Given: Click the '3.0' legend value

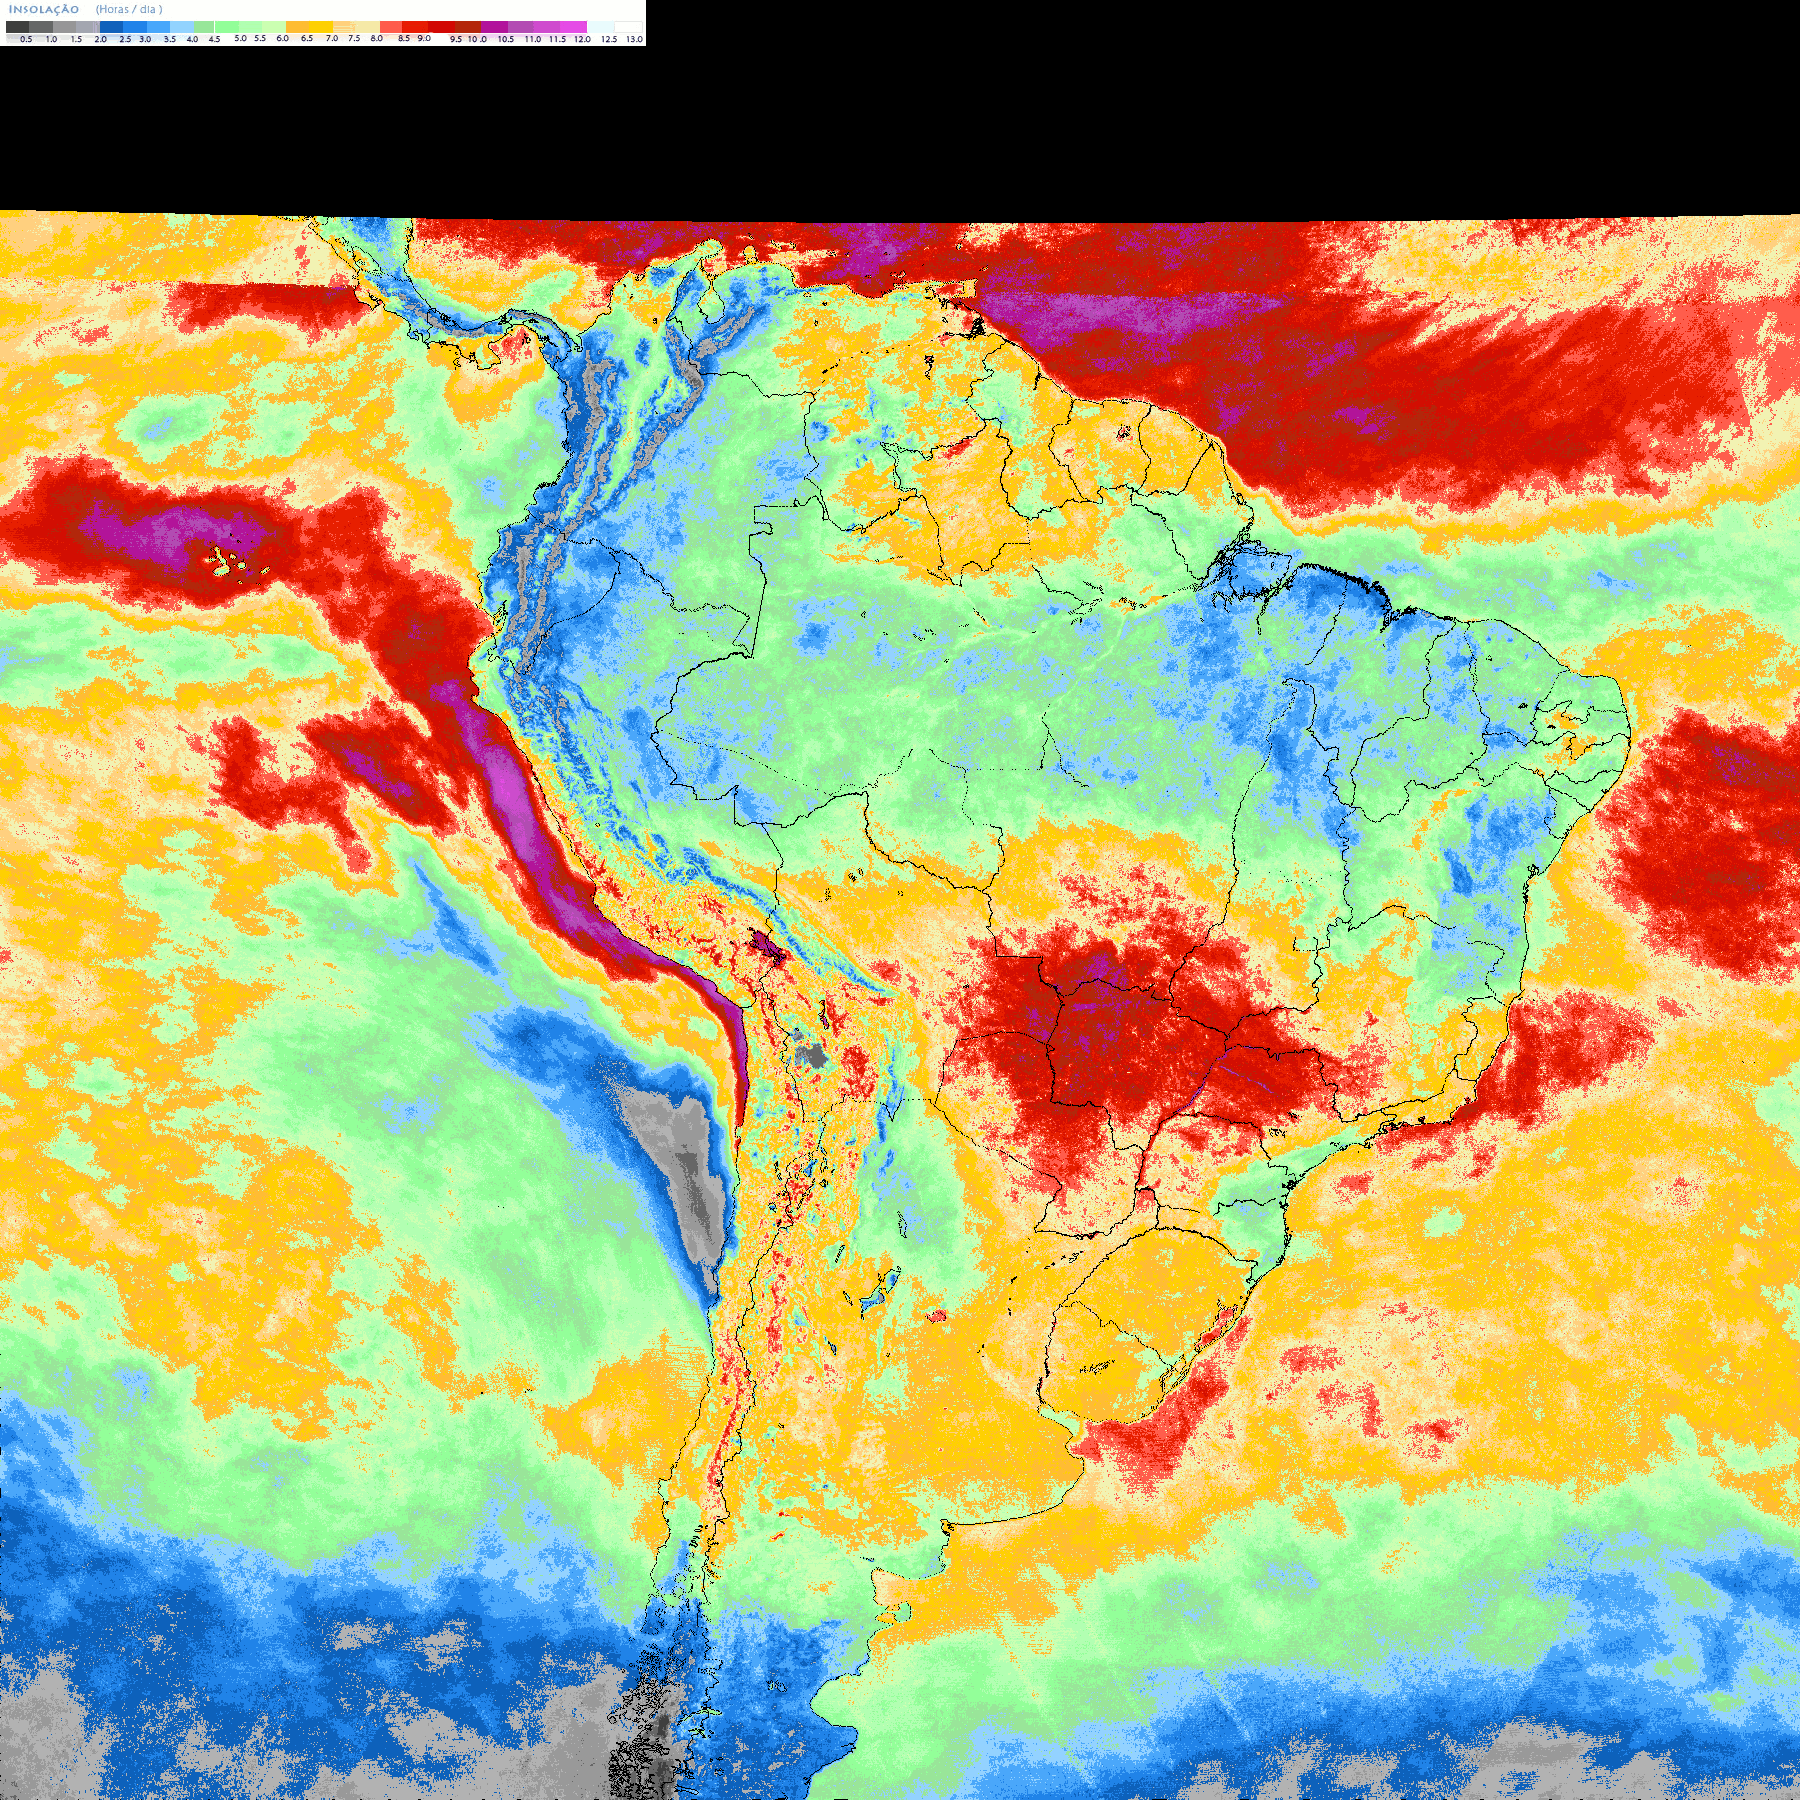Looking at the screenshot, I should pos(145,39).
